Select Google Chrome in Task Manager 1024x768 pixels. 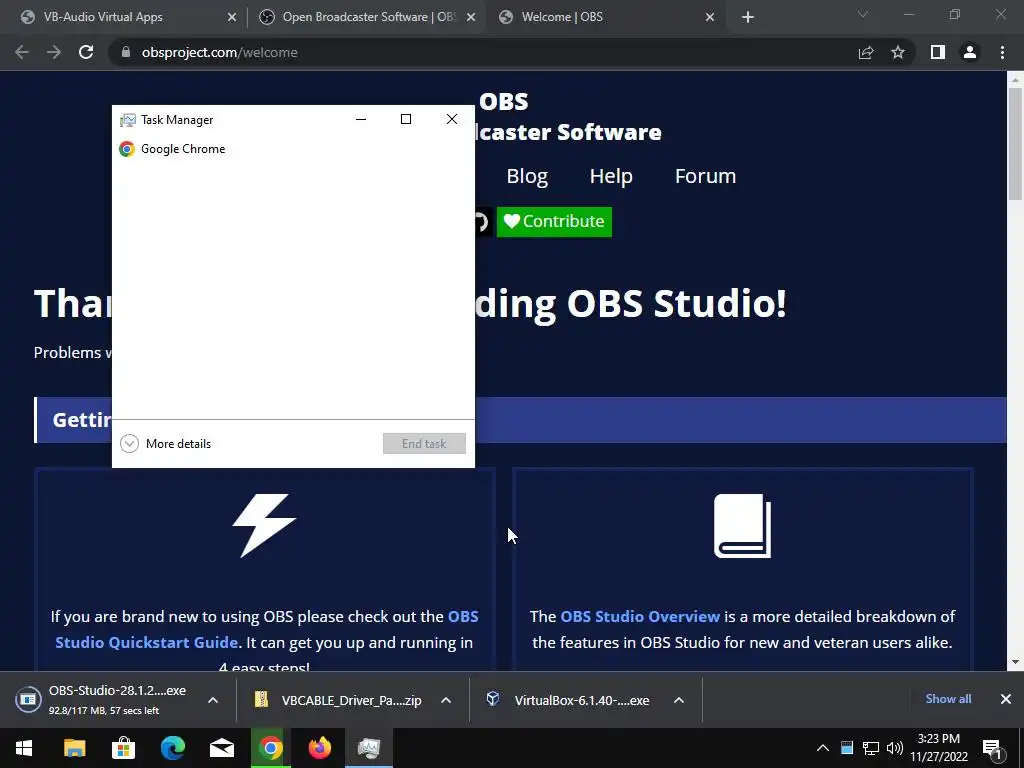click(x=293, y=149)
